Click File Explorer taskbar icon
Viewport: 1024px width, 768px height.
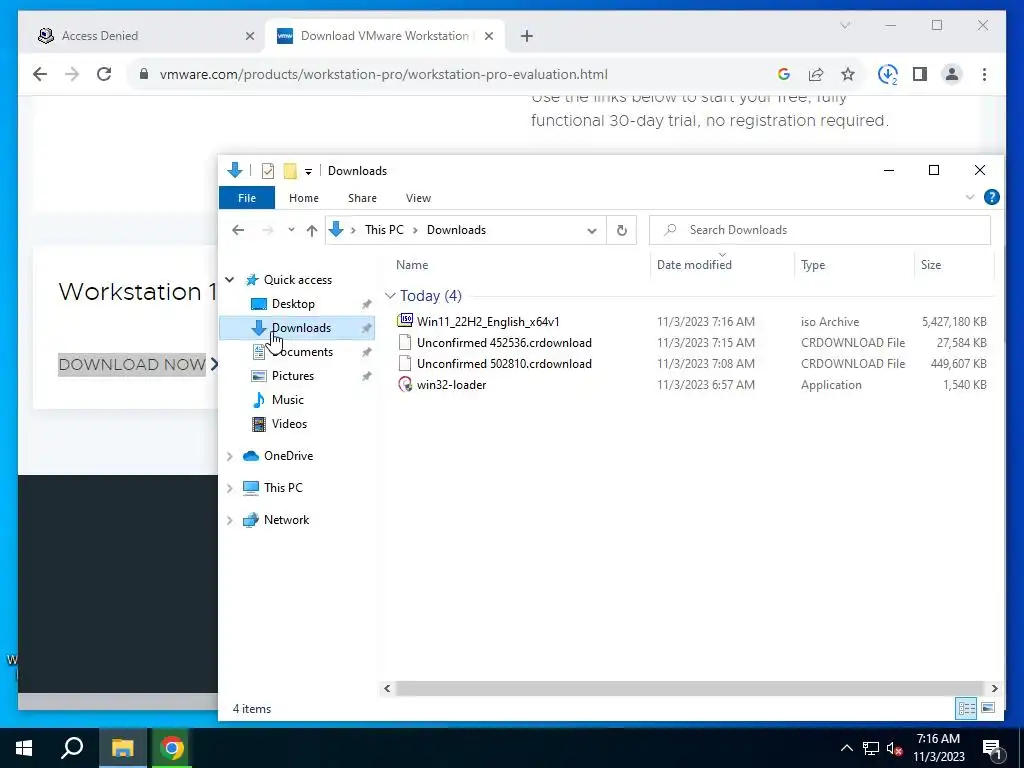click(x=122, y=748)
